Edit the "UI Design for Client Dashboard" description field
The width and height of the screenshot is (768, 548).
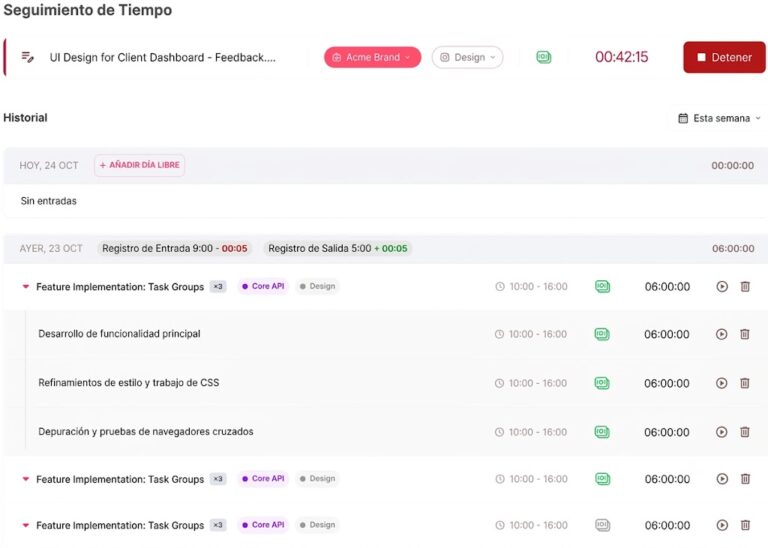point(163,57)
